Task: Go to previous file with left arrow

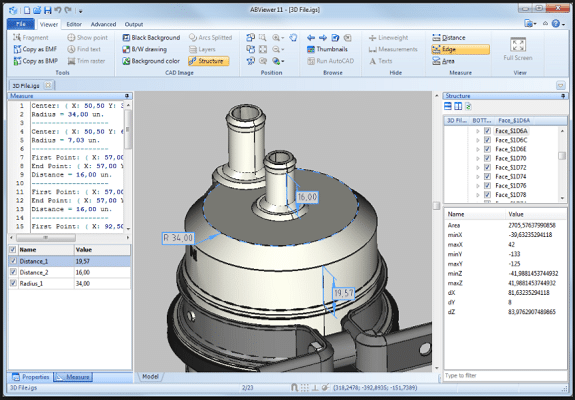Action: click(311, 37)
